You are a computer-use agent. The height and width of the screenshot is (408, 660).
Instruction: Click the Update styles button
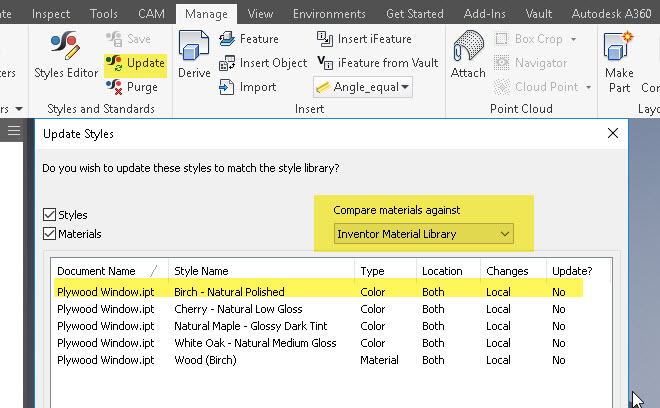pyautogui.click(x=135, y=63)
